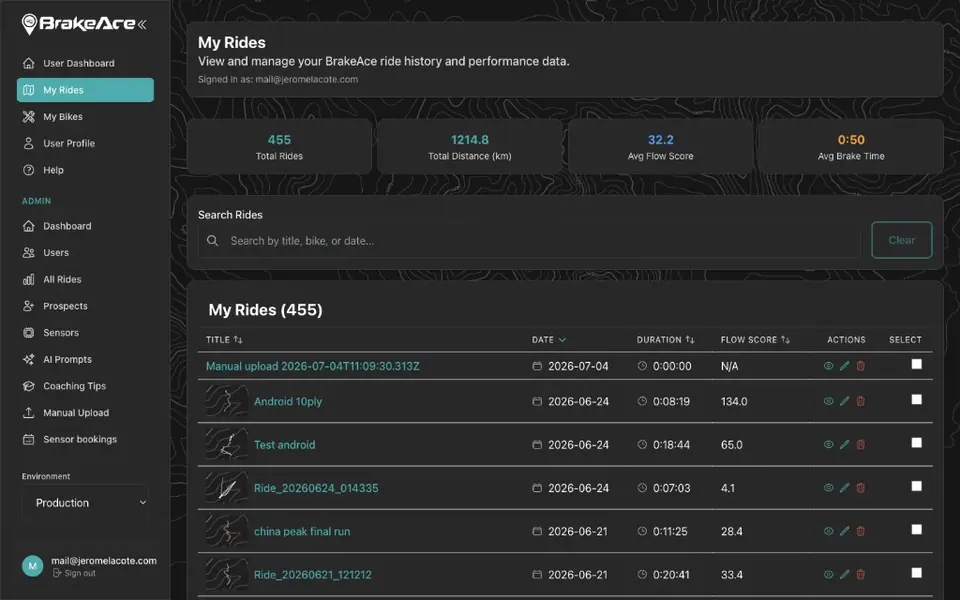Click the search magnifier icon
Viewport: 960px width, 600px height.
tap(212, 241)
